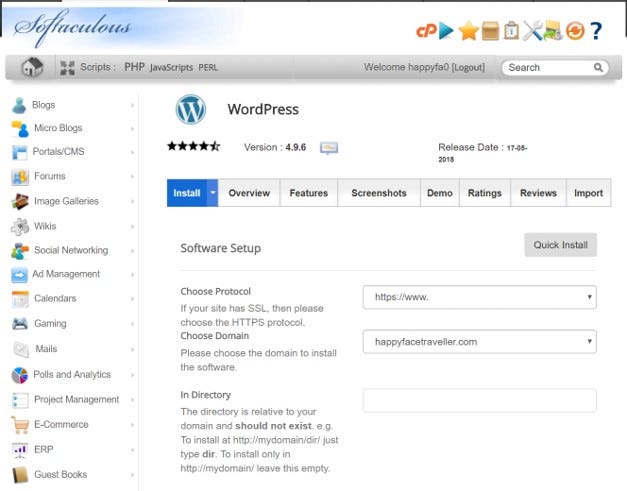Expand the Wikis category arrow
627x491 pixels.
[132, 227]
